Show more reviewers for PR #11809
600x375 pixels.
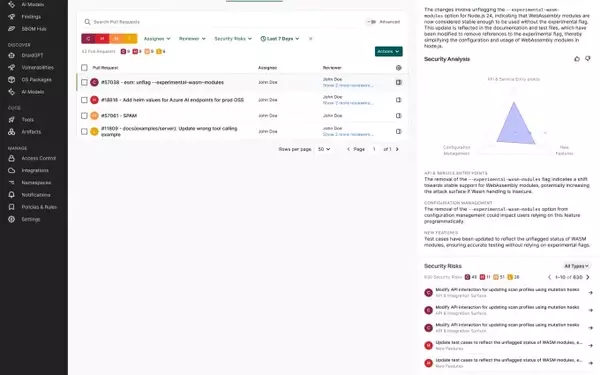click(x=348, y=134)
